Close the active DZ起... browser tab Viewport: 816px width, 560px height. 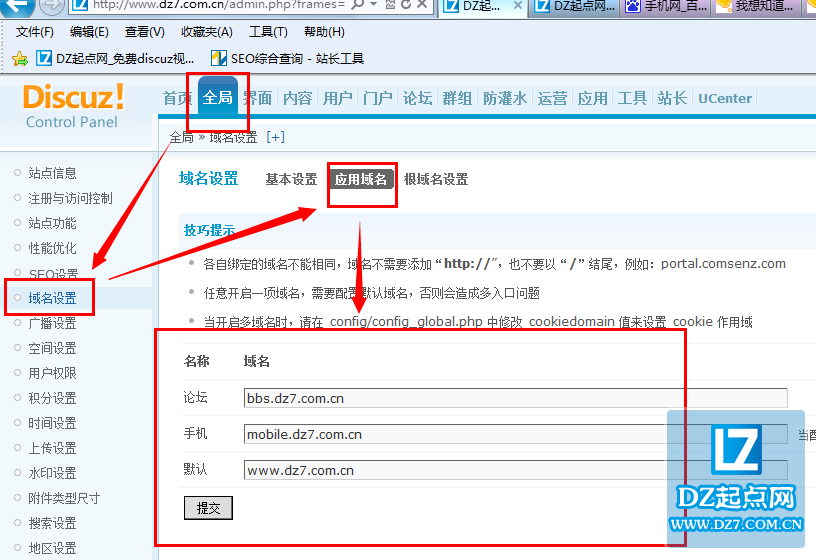pos(517,6)
